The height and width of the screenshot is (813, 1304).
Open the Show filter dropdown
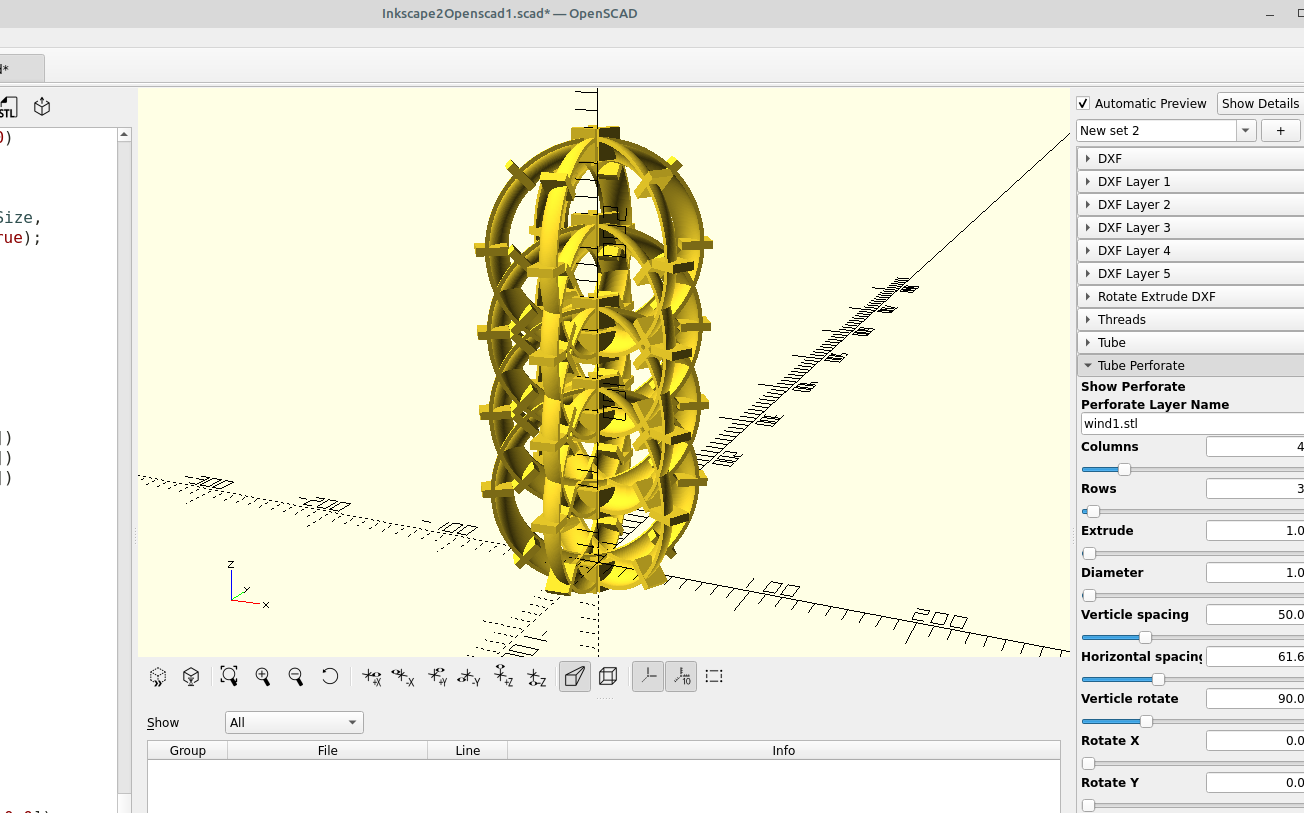click(x=293, y=722)
